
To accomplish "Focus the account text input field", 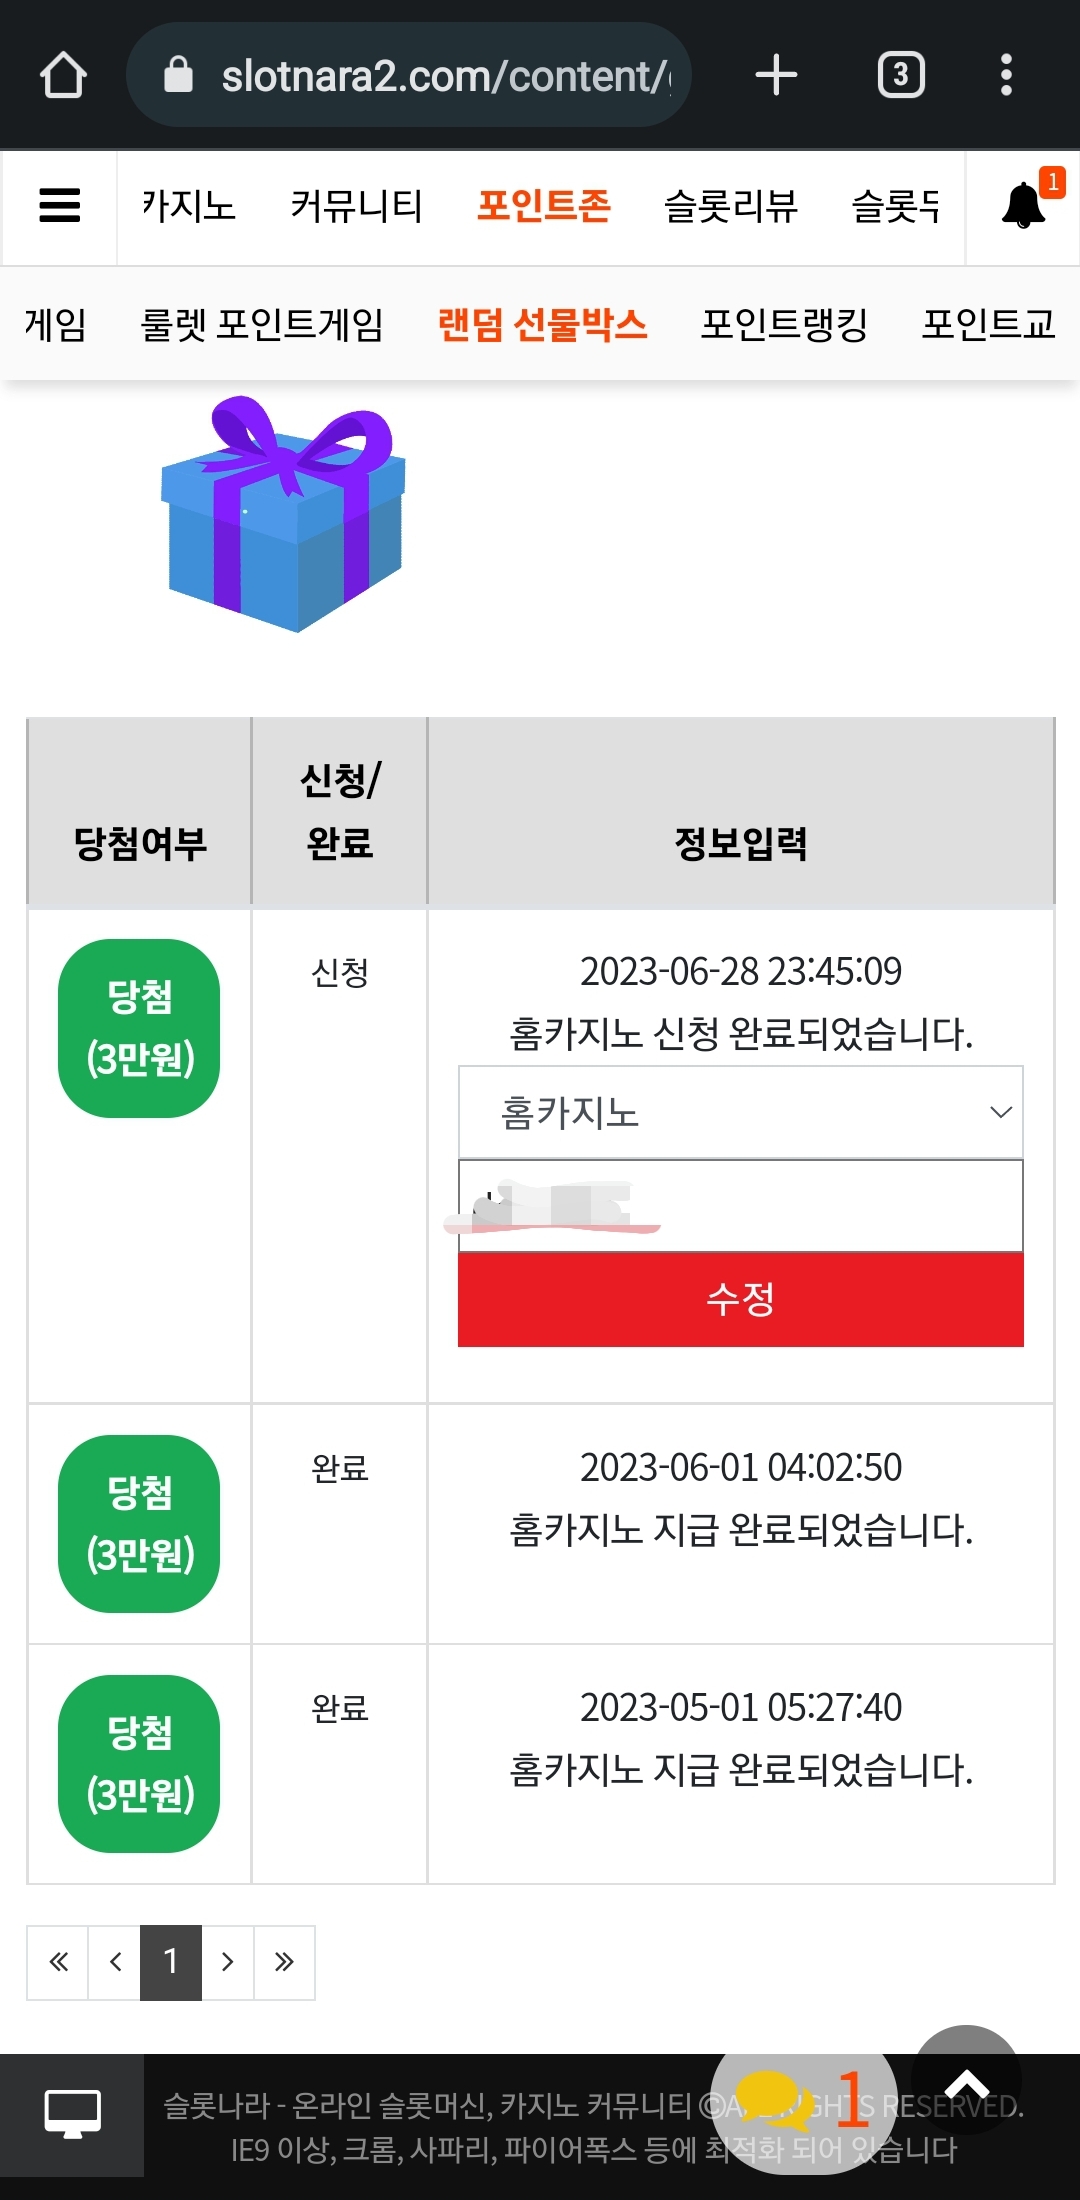I will pos(740,1206).
